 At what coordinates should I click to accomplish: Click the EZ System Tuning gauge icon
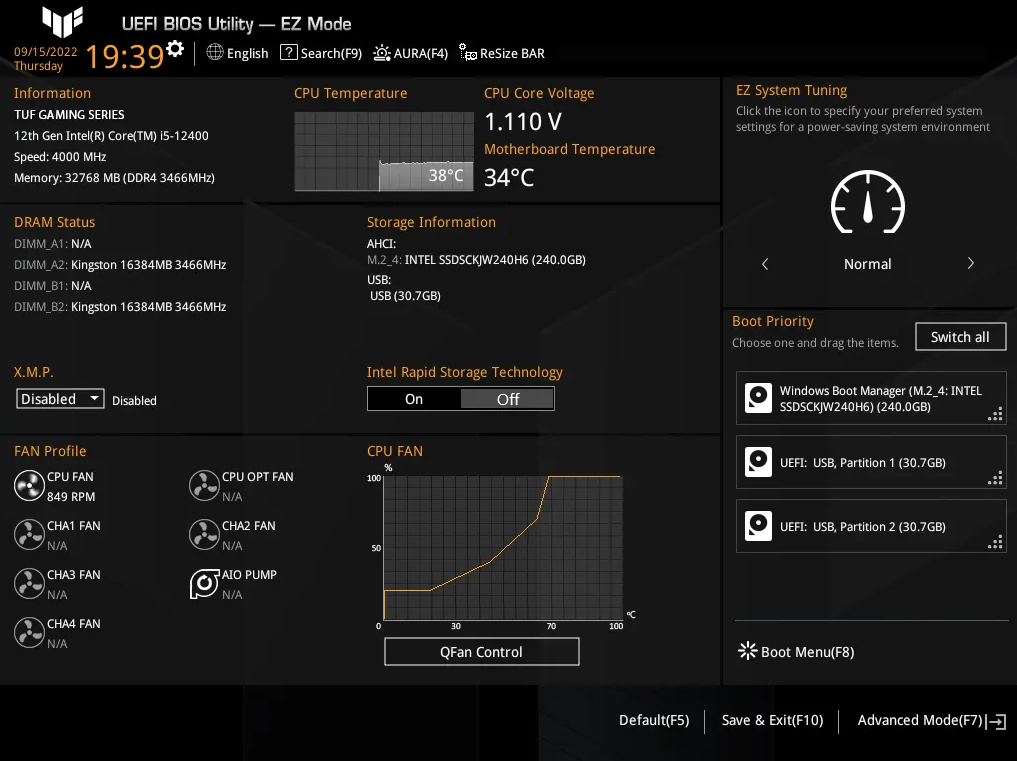click(868, 202)
